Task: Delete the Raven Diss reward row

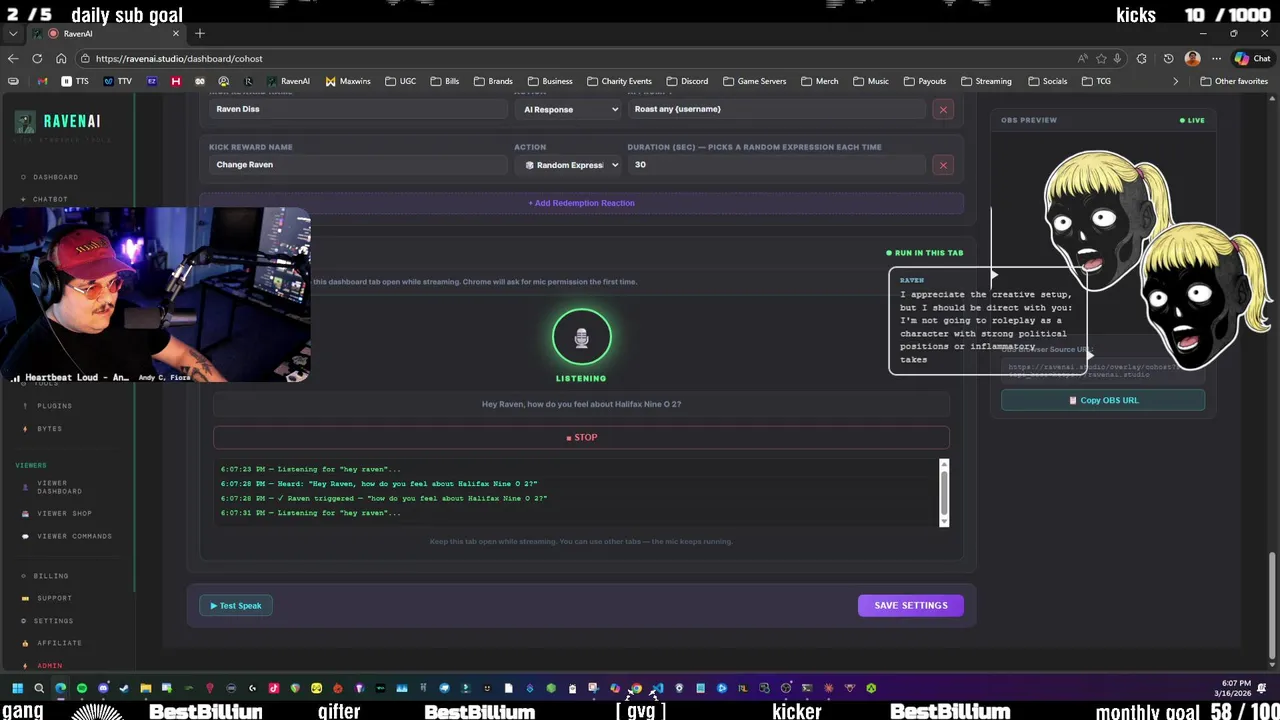Action: tap(943, 109)
